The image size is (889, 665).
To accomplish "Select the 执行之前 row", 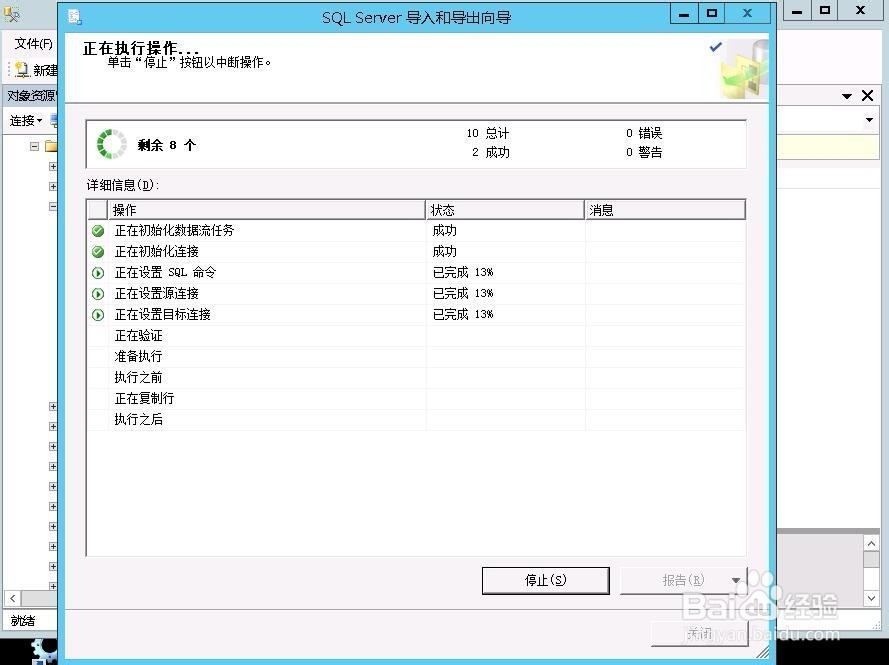I will tap(416, 378).
